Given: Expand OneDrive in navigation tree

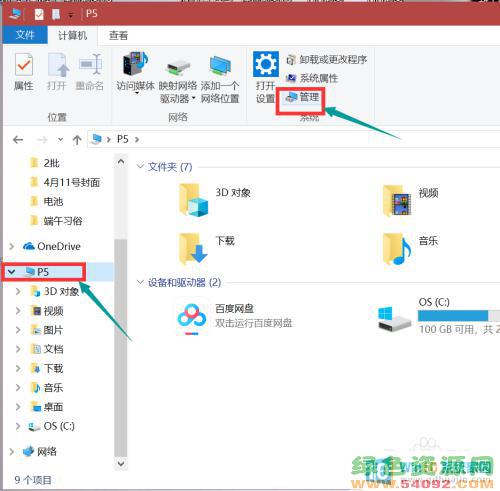Looking at the screenshot, I should pyautogui.click(x=12, y=246).
